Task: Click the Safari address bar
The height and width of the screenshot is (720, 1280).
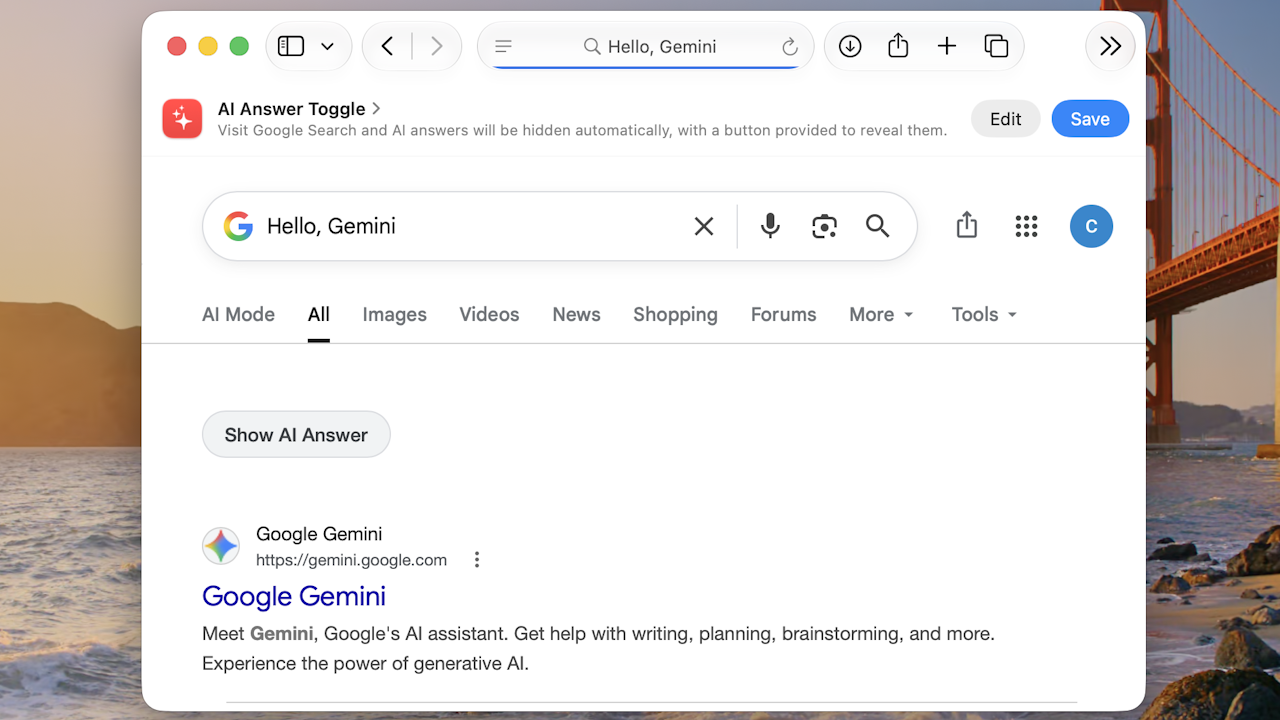Action: 646,47
